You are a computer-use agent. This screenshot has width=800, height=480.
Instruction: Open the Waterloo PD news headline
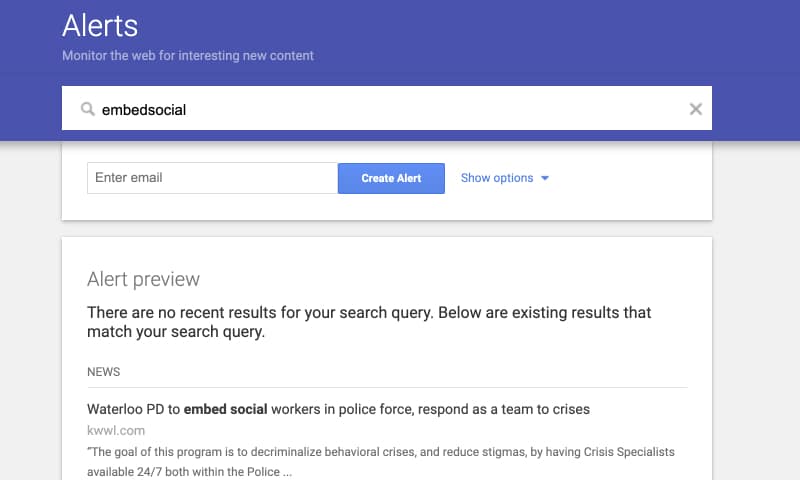338,409
